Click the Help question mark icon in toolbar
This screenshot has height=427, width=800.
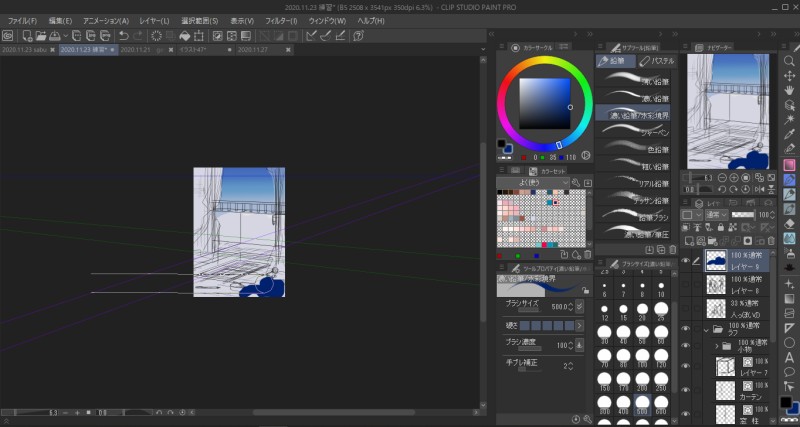358,36
